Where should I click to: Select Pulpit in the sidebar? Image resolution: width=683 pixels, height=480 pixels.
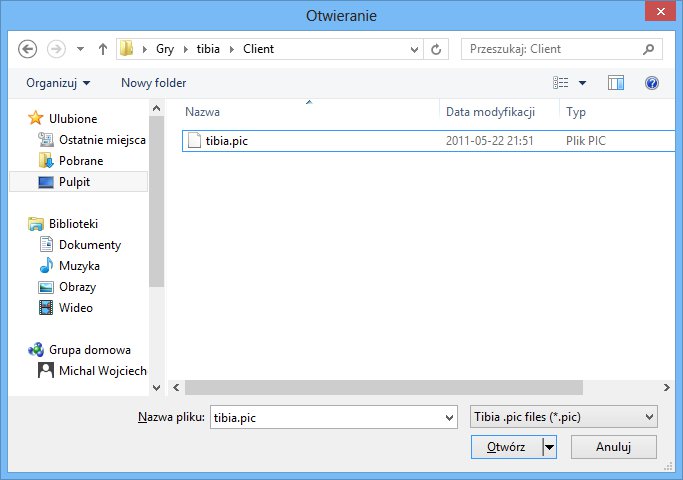tap(78, 182)
